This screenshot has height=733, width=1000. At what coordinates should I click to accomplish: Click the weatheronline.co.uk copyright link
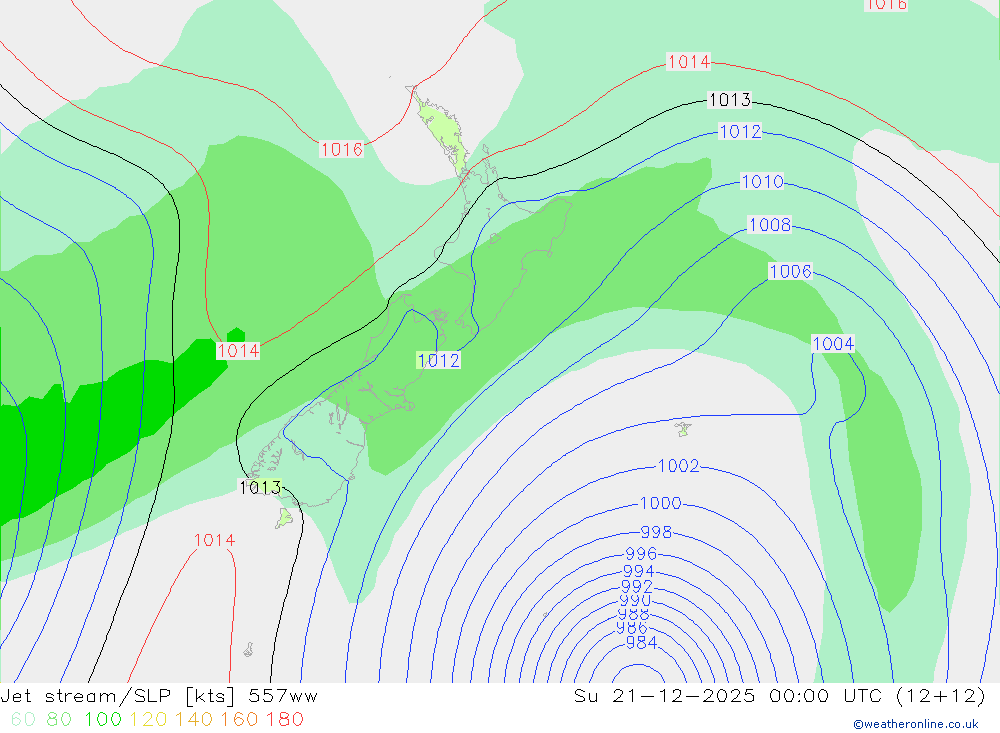[x=916, y=724]
